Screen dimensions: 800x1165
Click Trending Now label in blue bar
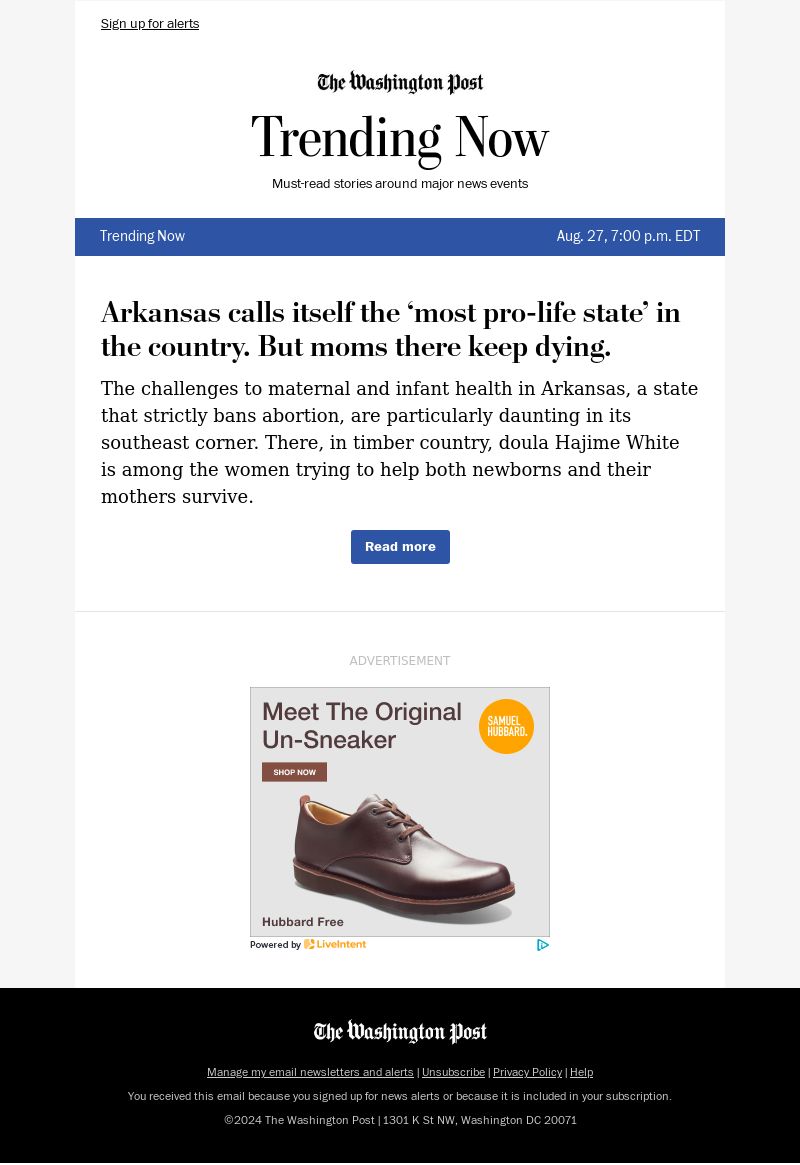tap(142, 237)
